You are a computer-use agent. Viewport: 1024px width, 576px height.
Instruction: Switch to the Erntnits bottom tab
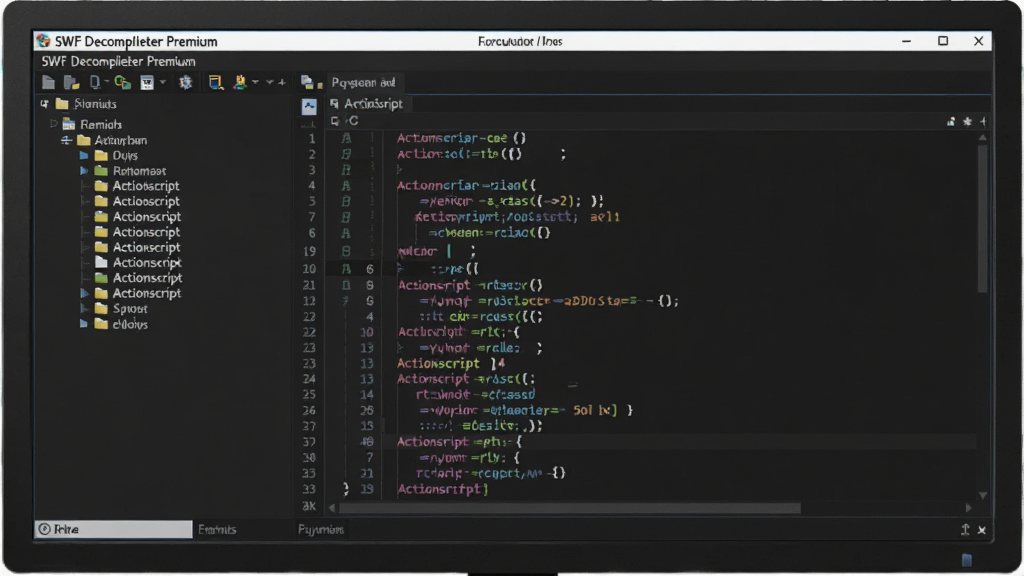[217, 530]
